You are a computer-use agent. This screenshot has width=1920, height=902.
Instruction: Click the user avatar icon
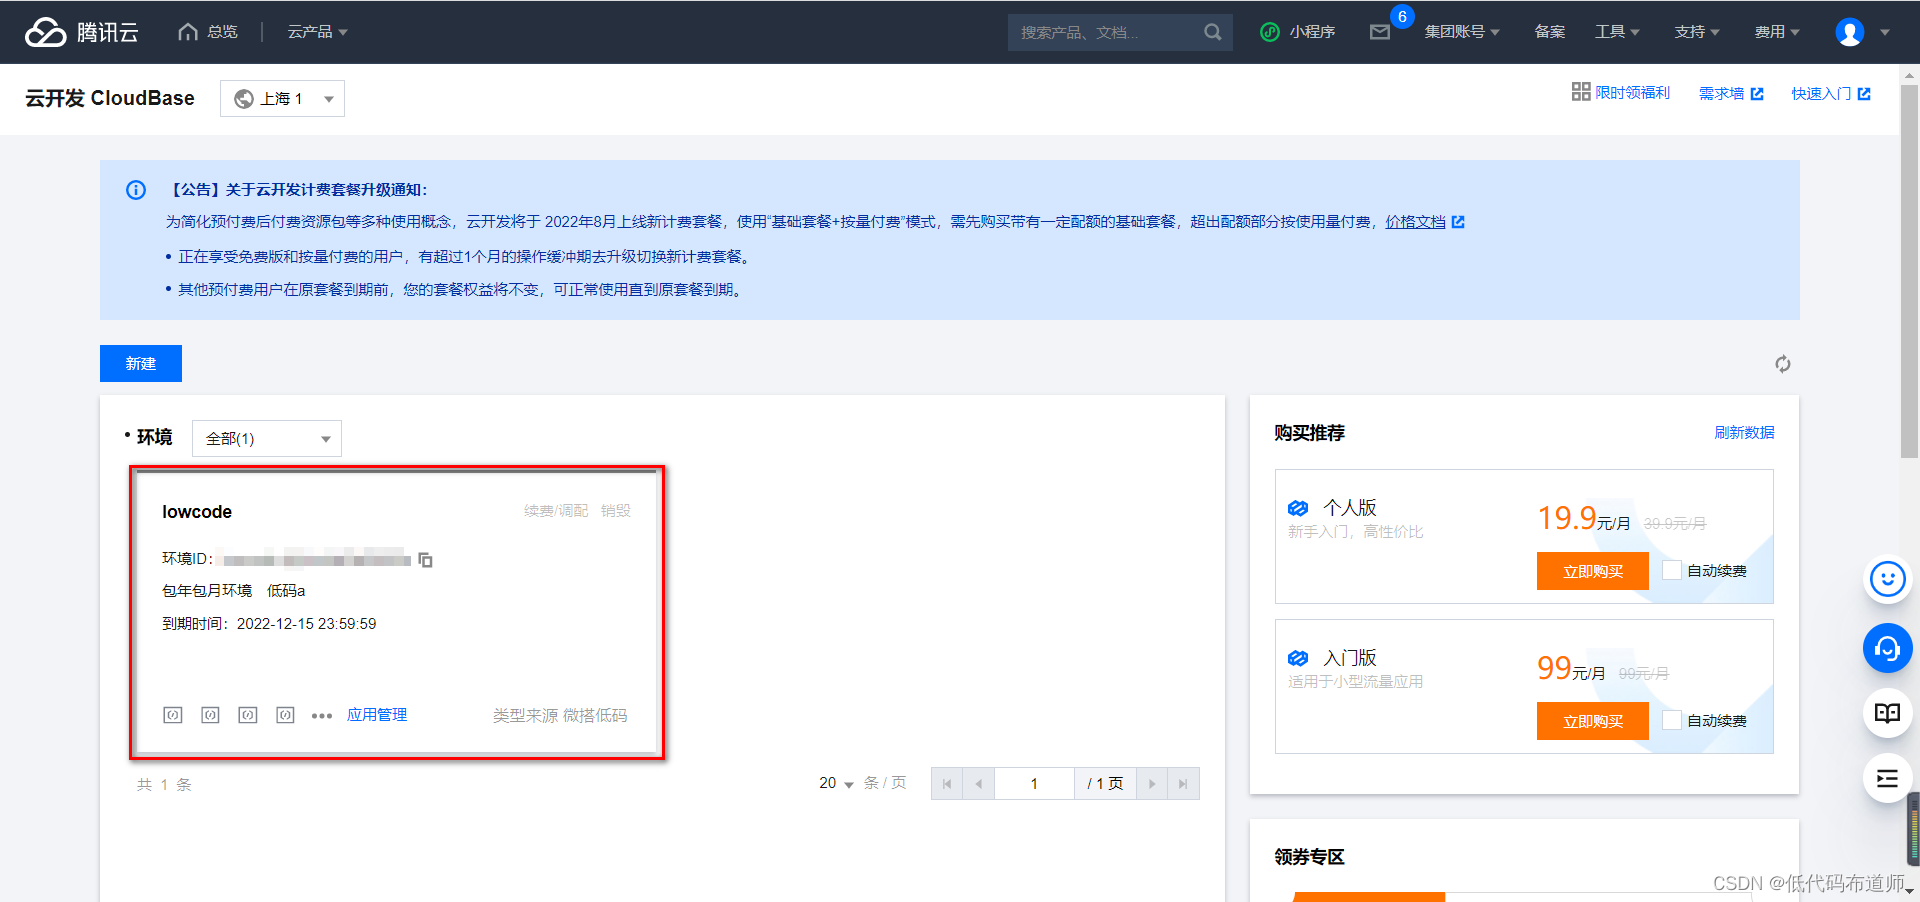point(1850,32)
